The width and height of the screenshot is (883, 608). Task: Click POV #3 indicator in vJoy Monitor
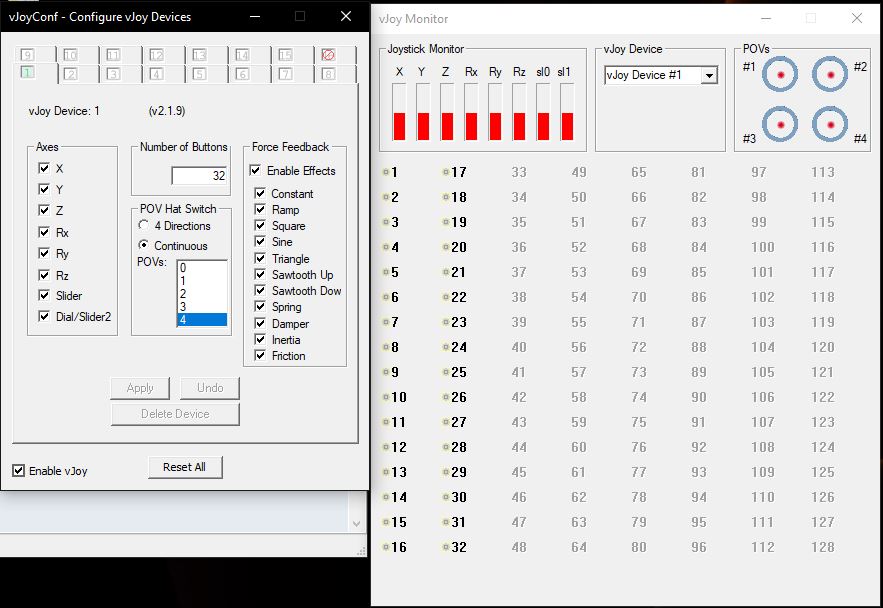pos(780,124)
